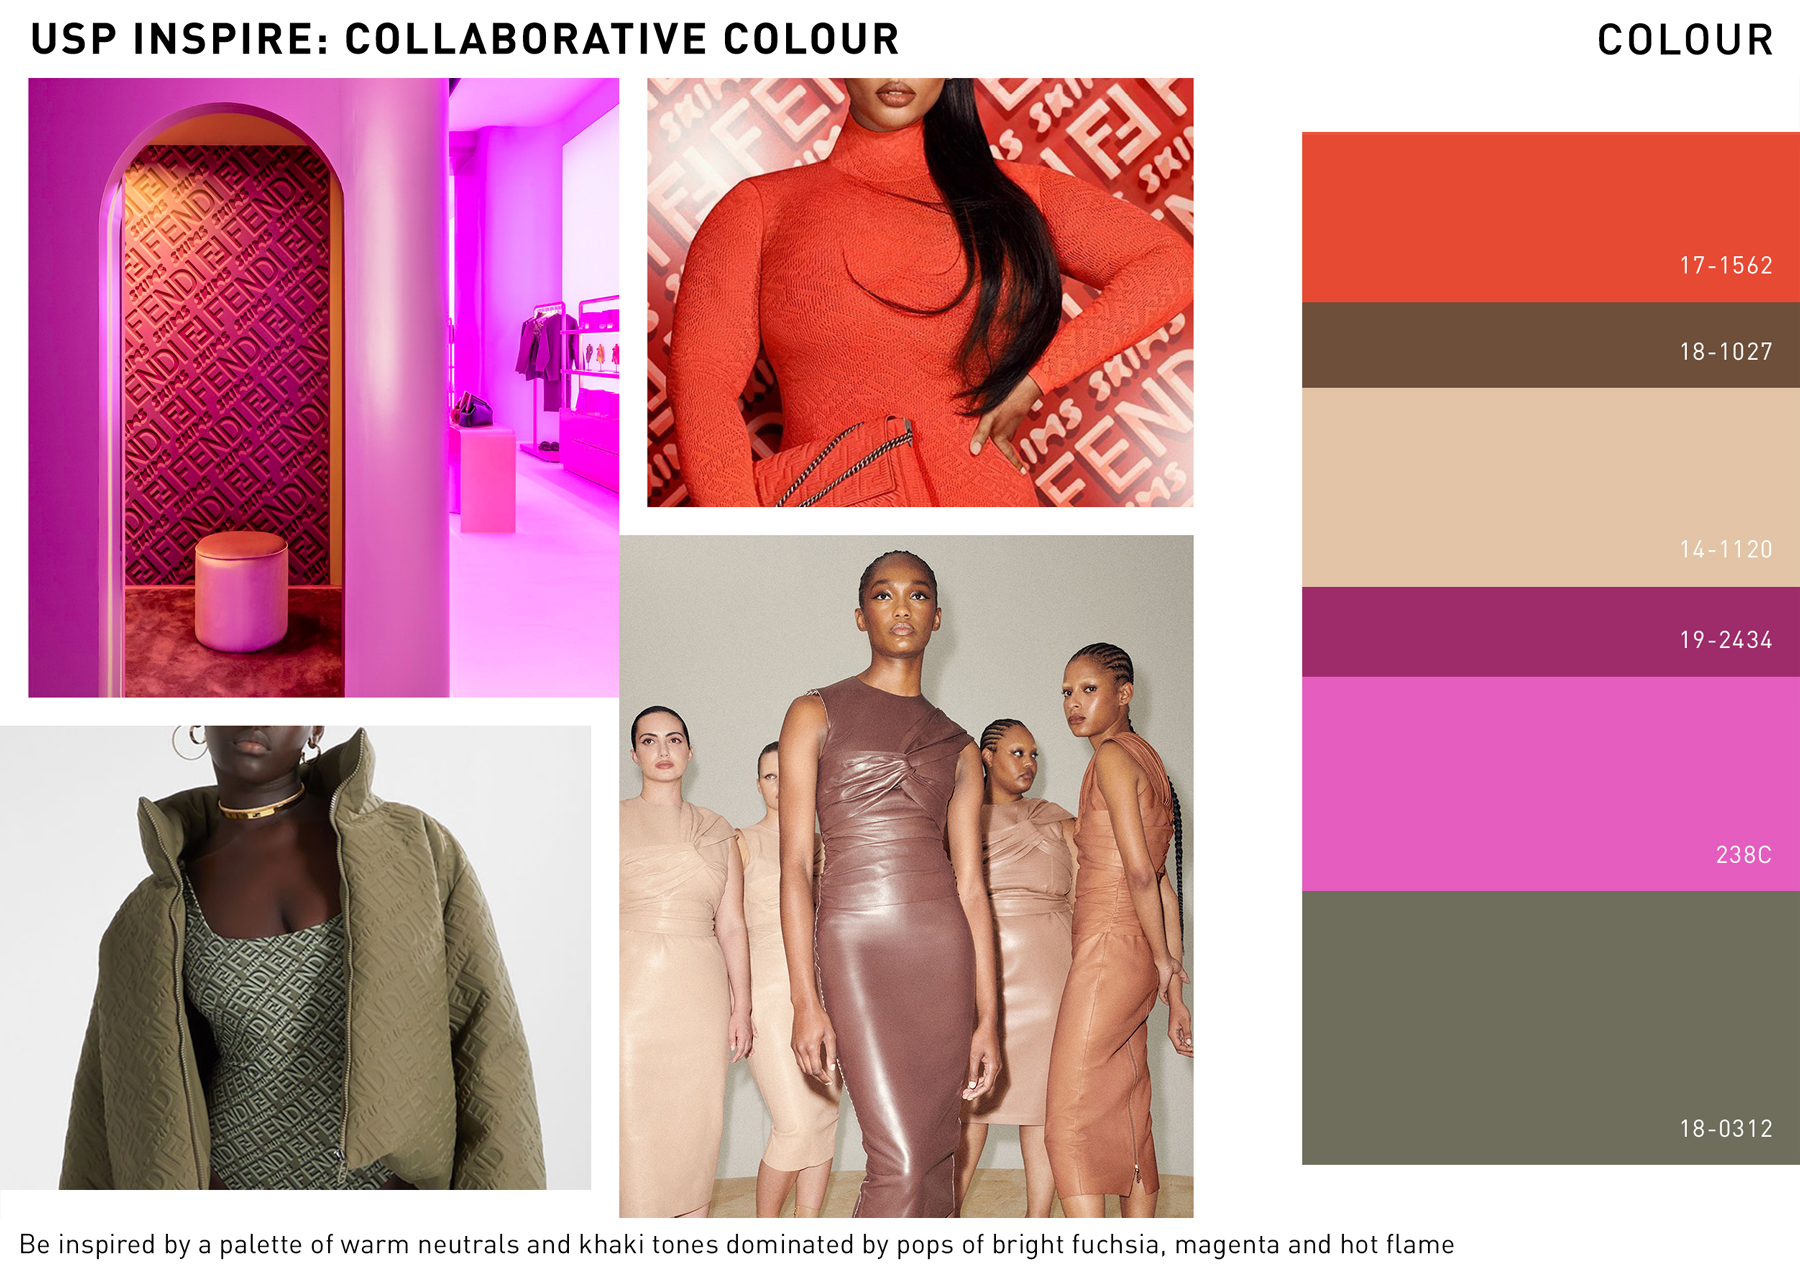Click the caption text about warm neutrals
This screenshot has height=1273, width=1800.
[x=737, y=1245]
